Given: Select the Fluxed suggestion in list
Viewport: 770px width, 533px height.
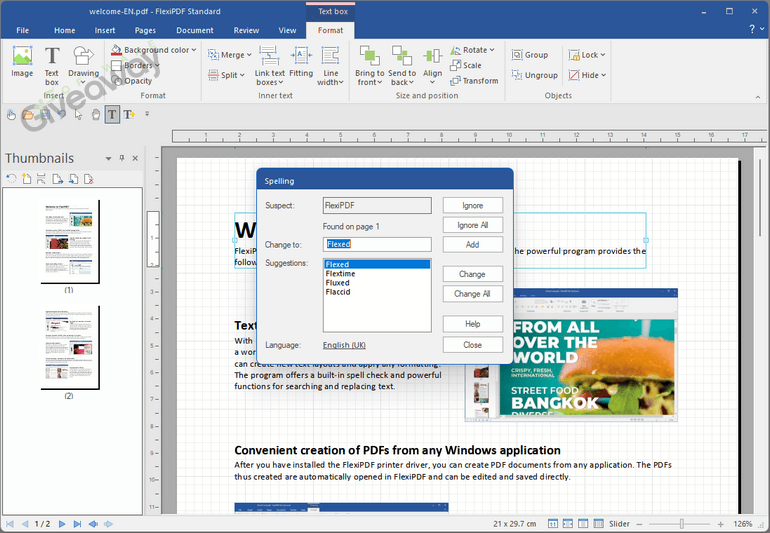Looking at the screenshot, I should (337, 283).
